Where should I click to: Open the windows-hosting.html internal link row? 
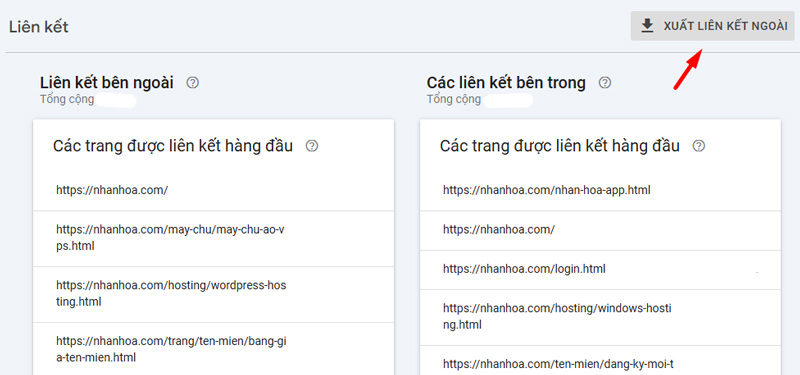[600, 317]
